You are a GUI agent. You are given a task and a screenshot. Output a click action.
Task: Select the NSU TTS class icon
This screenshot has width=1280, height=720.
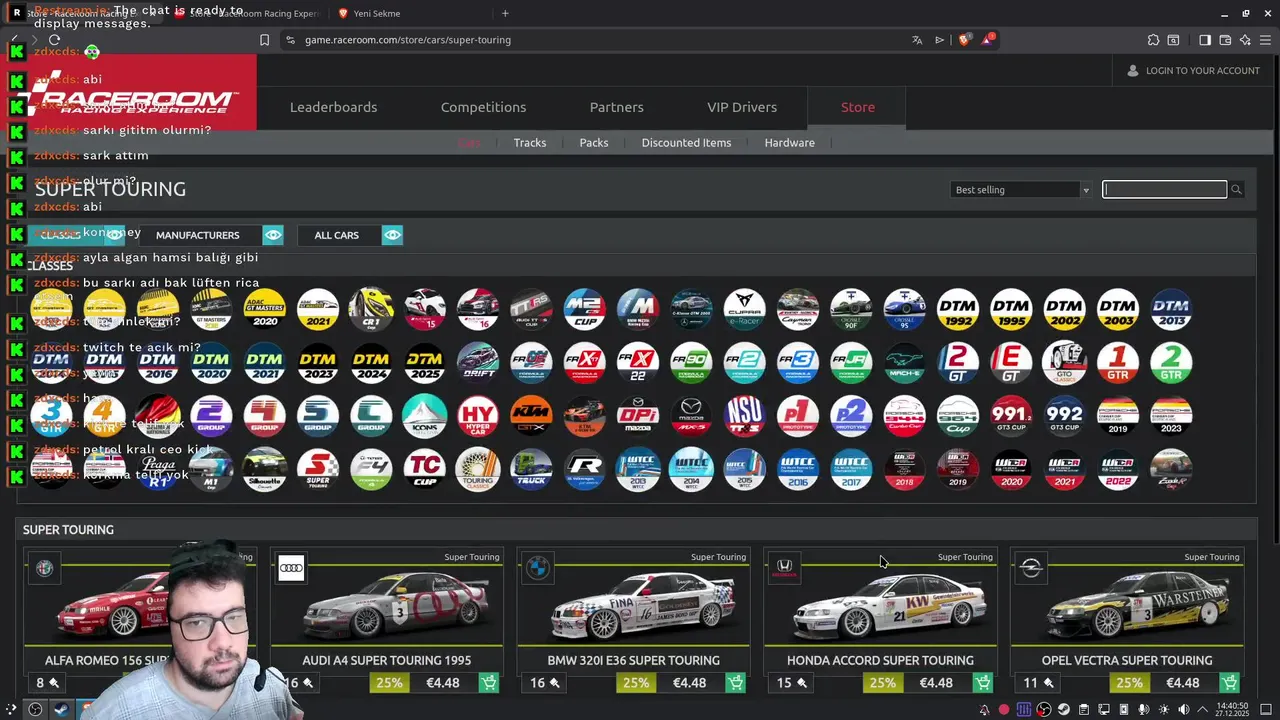coord(745,416)
